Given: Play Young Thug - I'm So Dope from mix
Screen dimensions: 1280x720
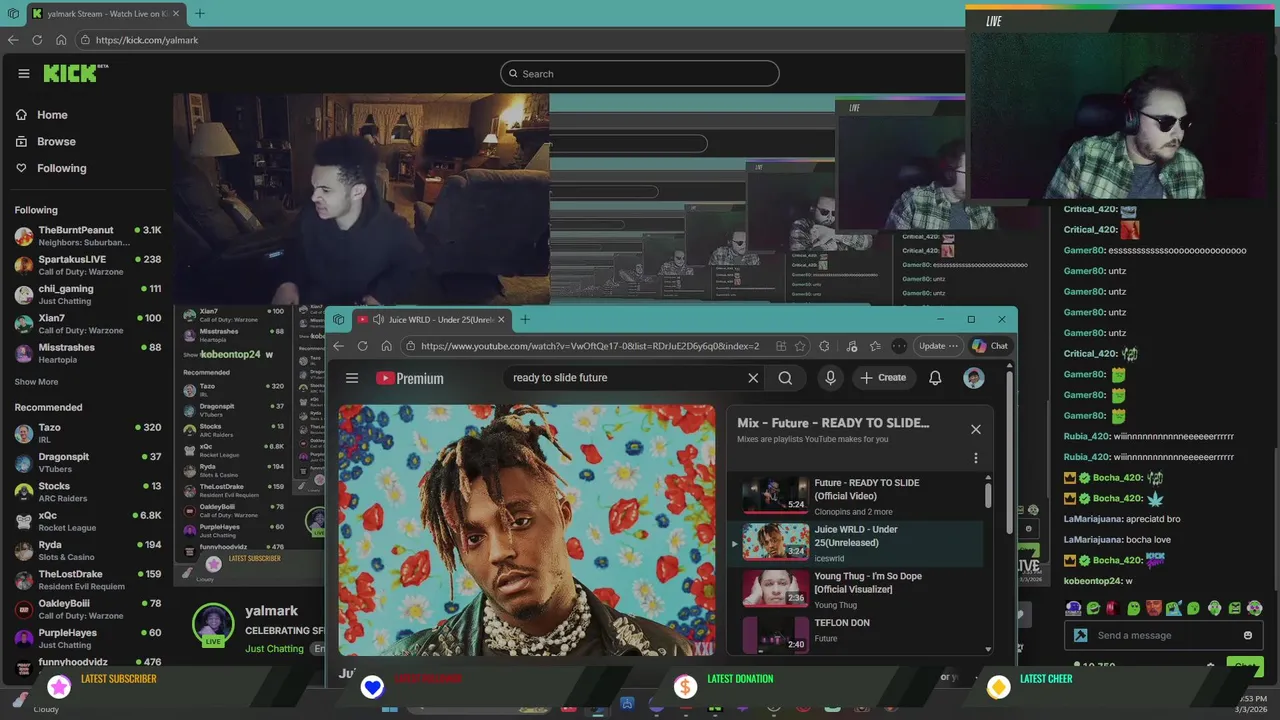Looking at the screenshot, I should pos(855,589).
